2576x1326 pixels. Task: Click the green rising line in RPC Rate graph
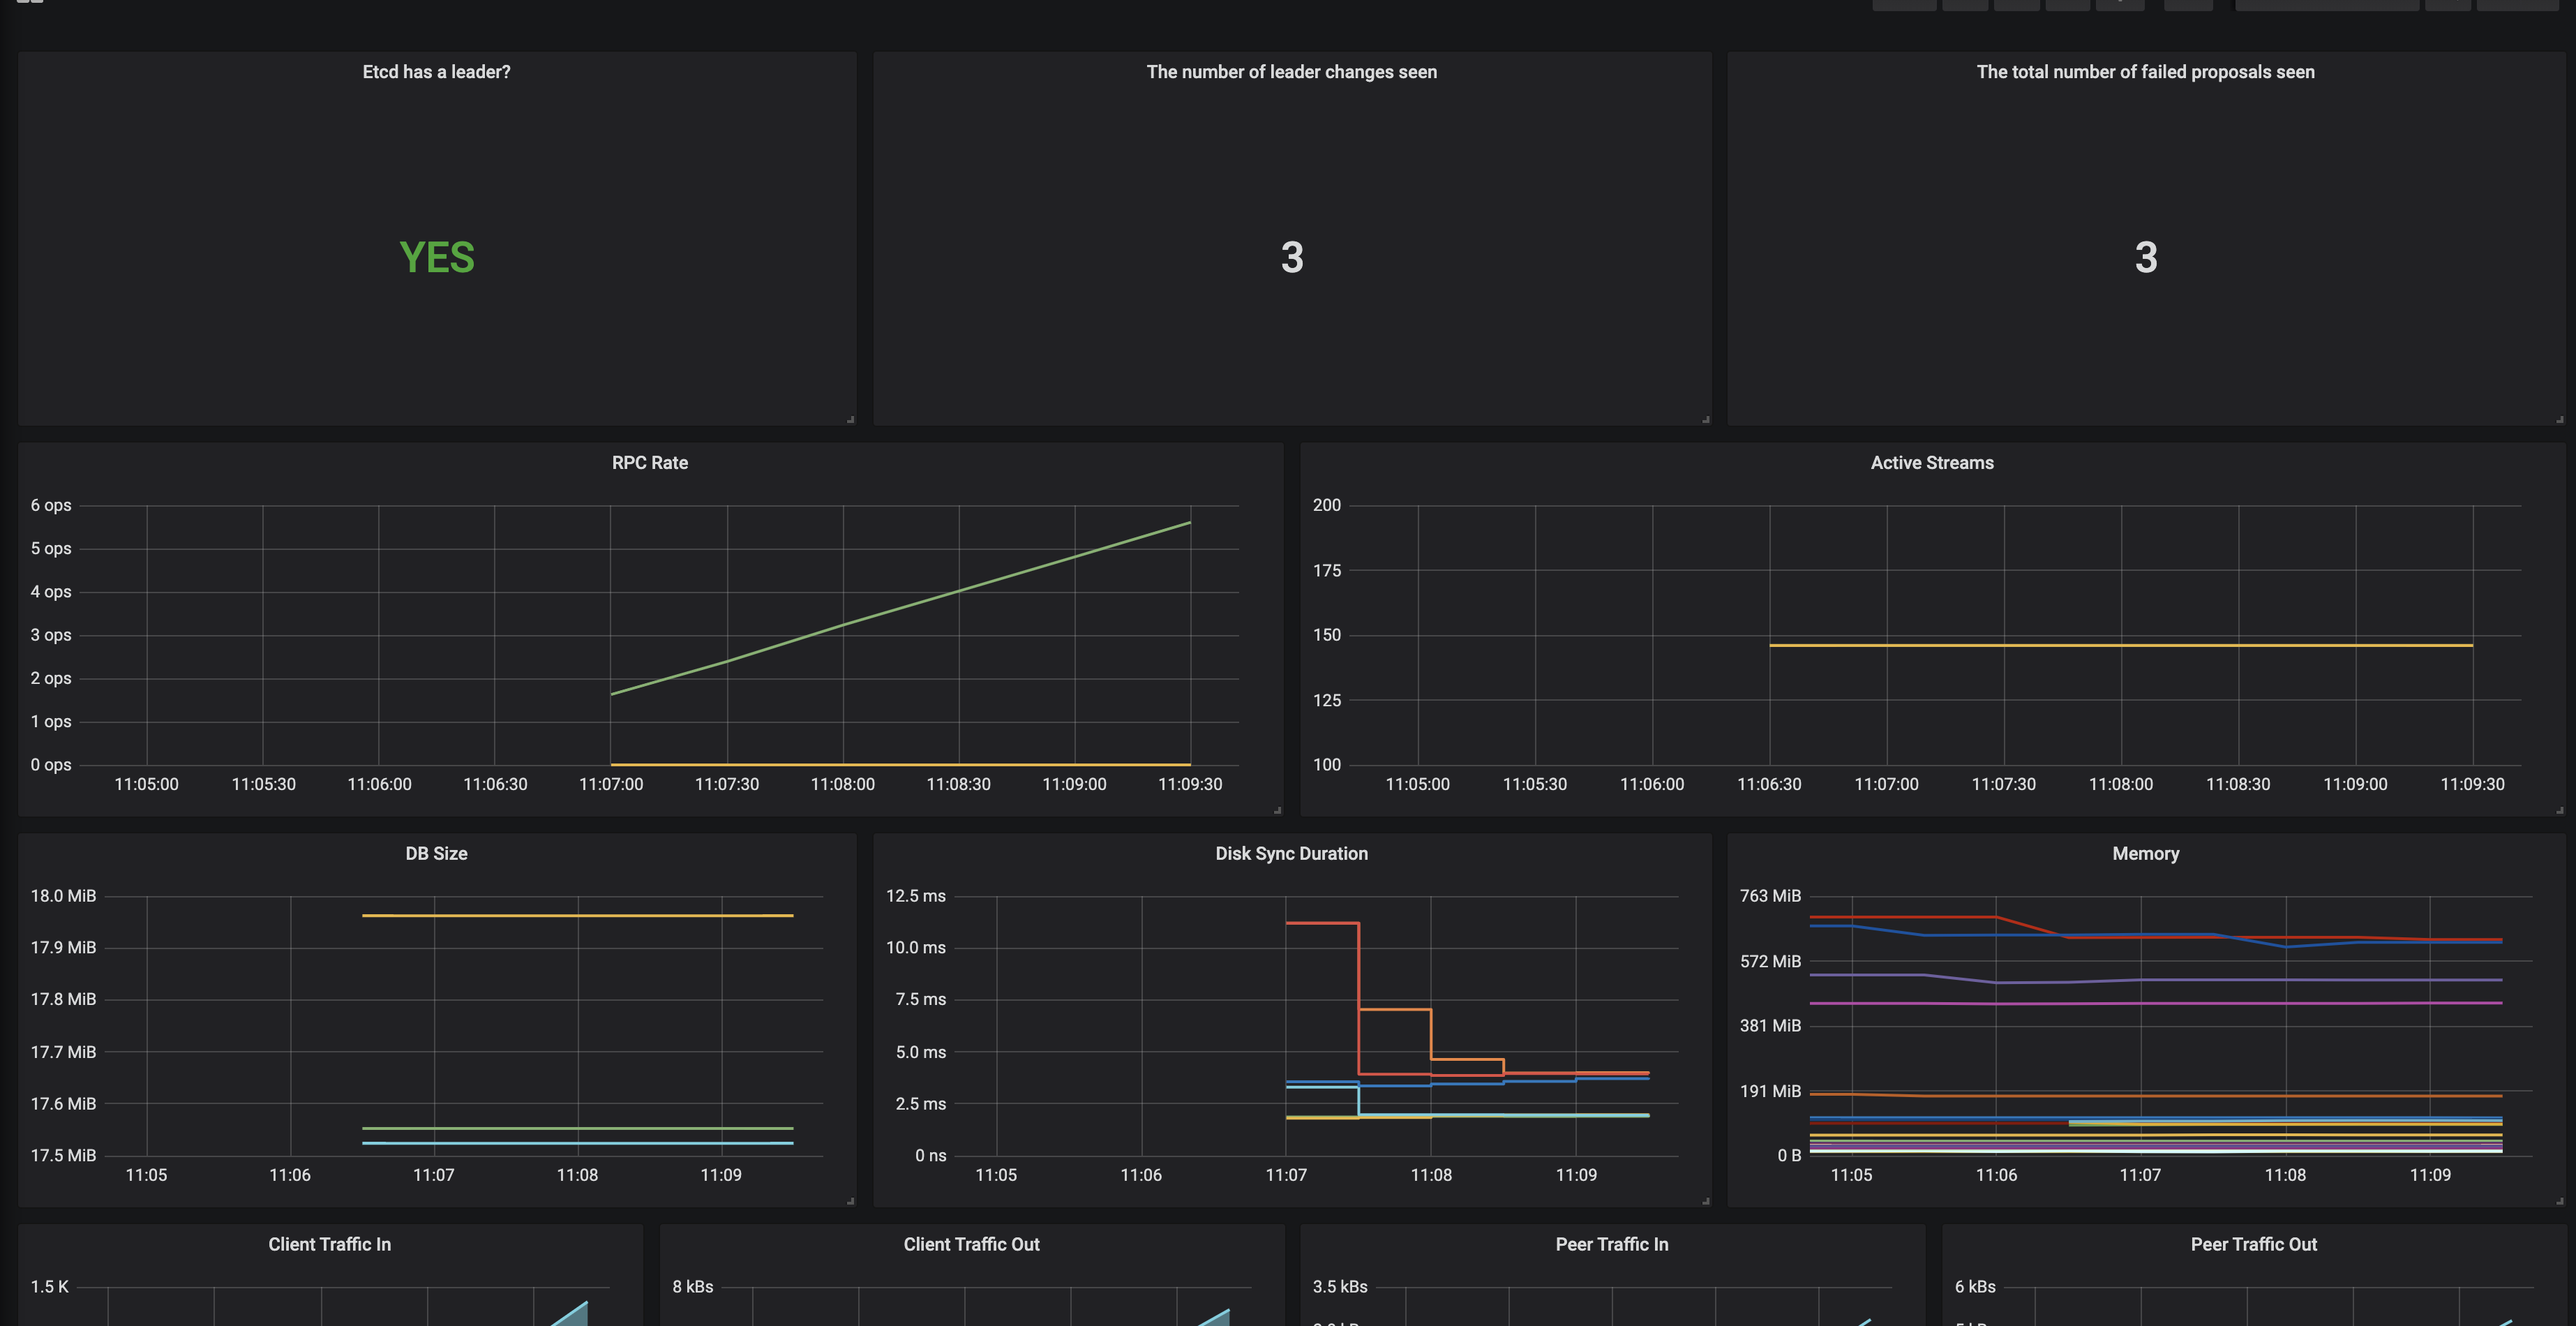point(900,609)
